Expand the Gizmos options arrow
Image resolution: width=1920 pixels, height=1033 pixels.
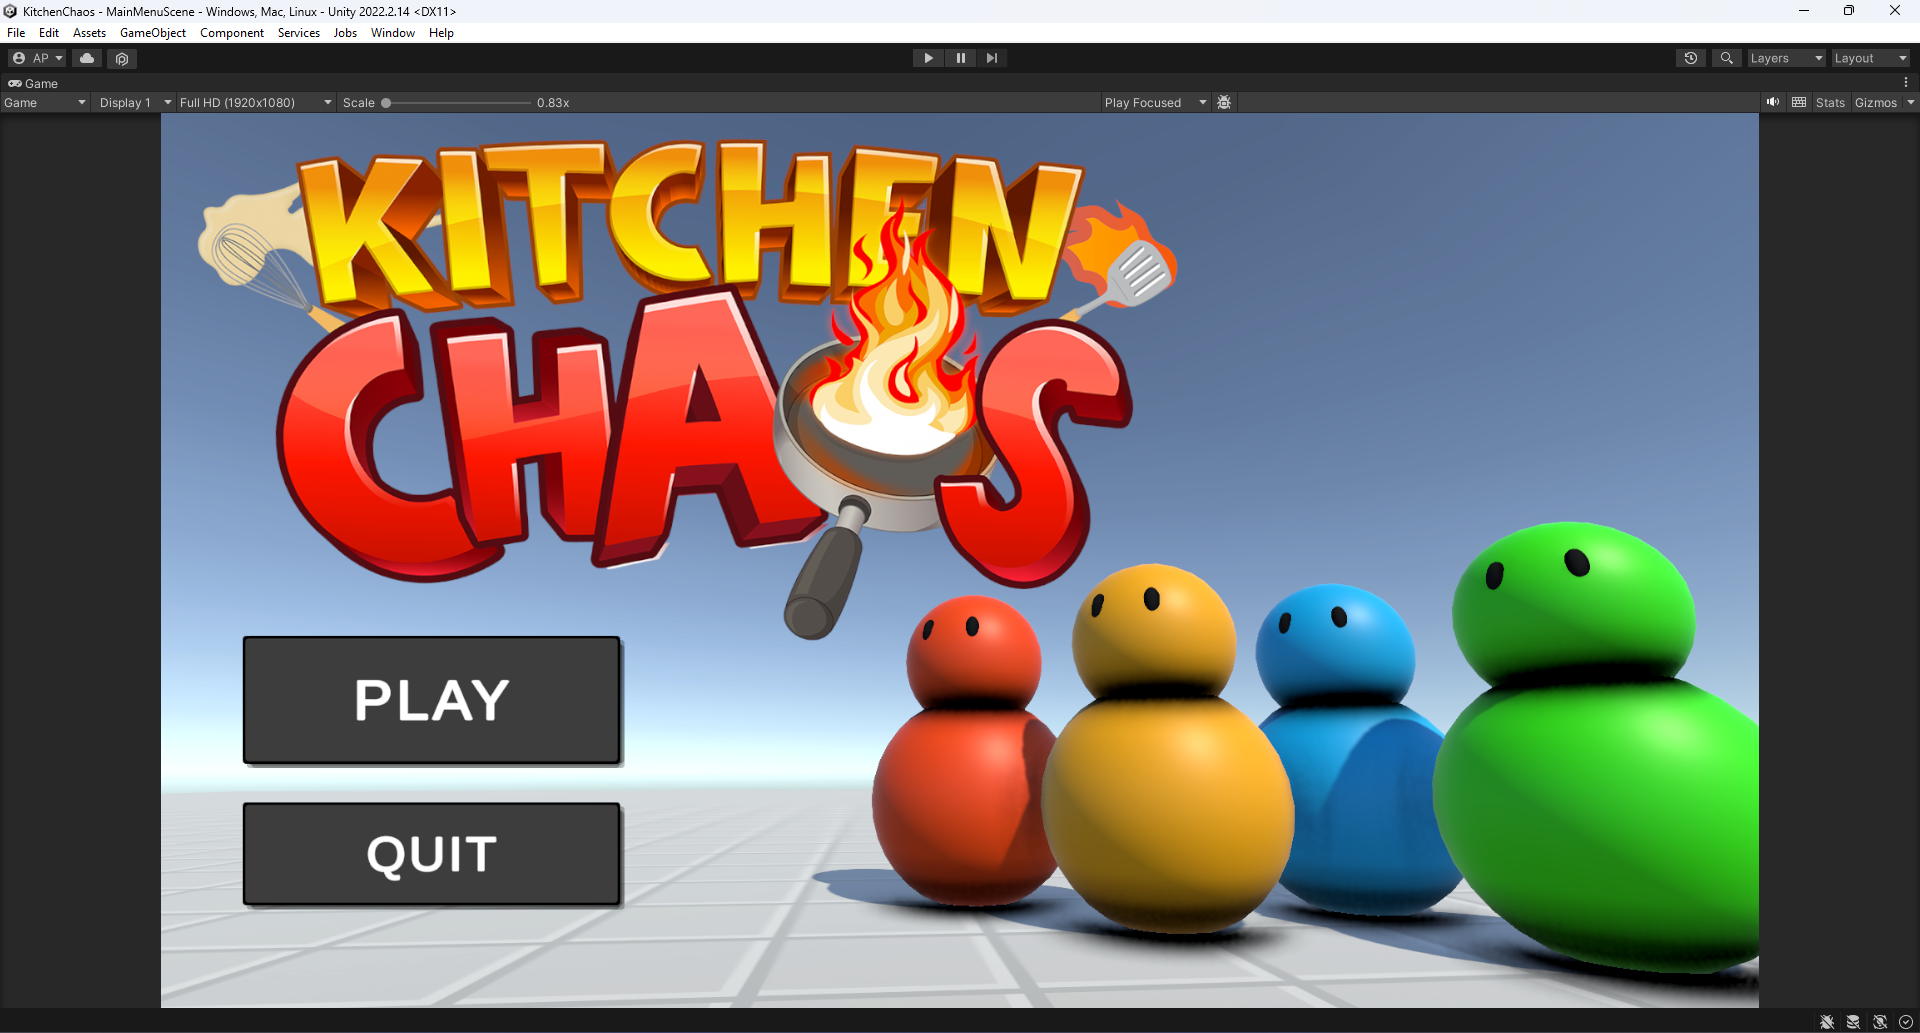[1910, 102]
